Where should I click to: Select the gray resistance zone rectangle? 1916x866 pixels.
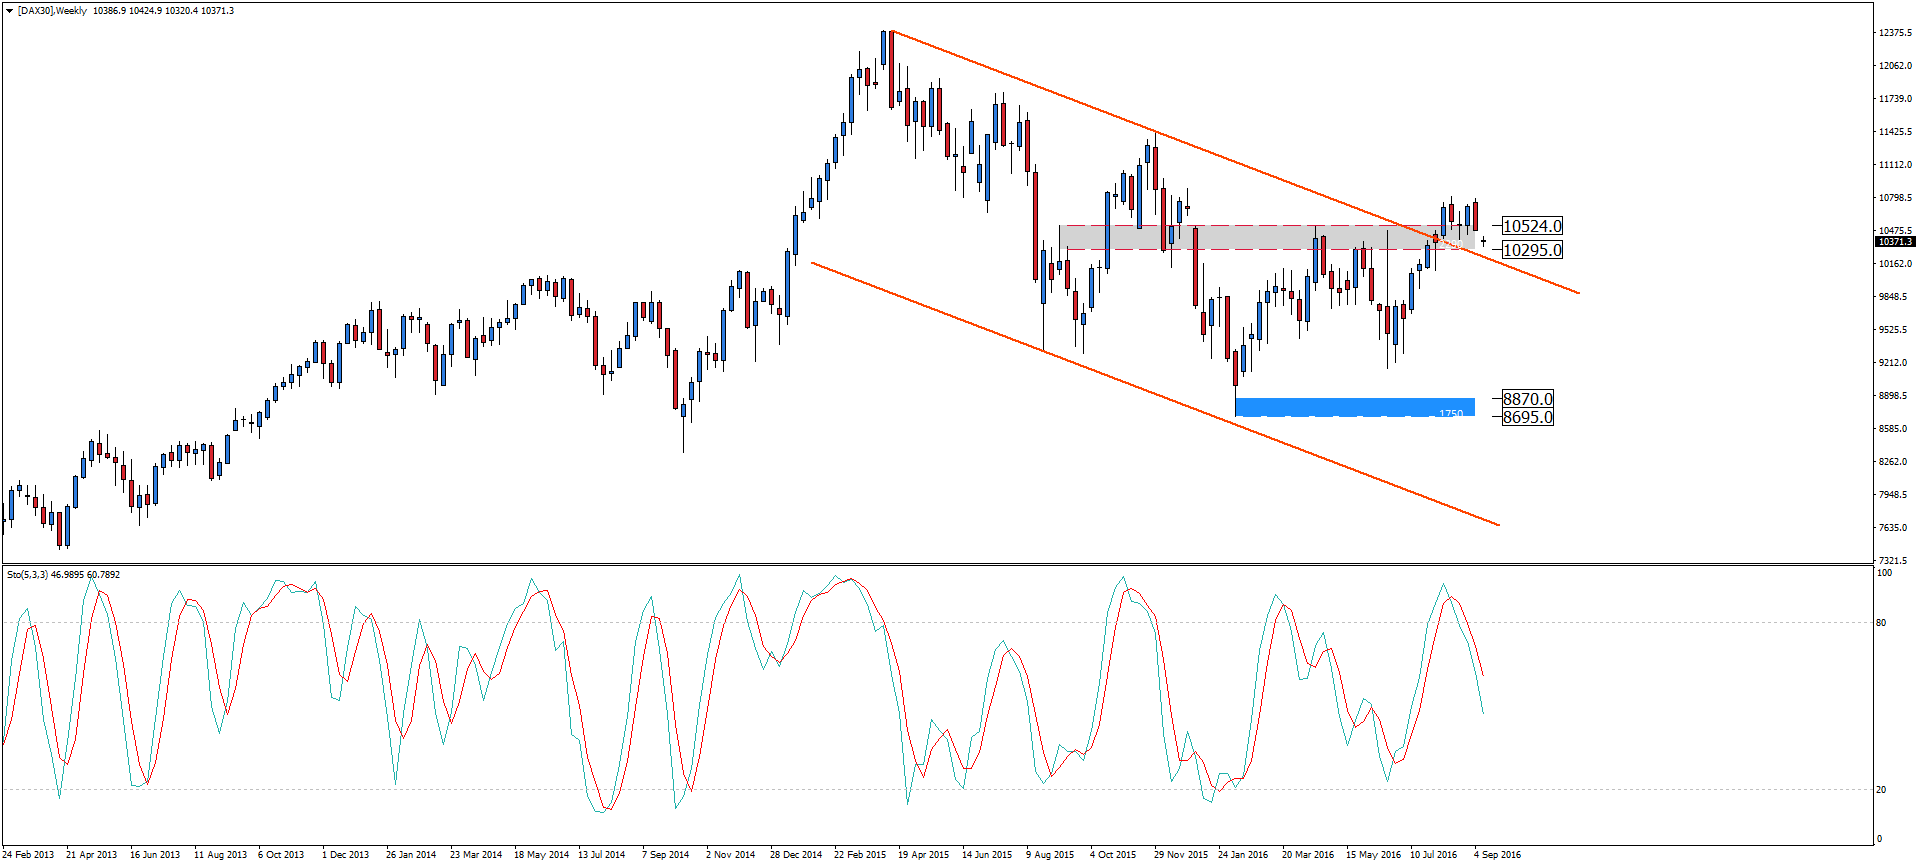click(x=1250, y=237)
